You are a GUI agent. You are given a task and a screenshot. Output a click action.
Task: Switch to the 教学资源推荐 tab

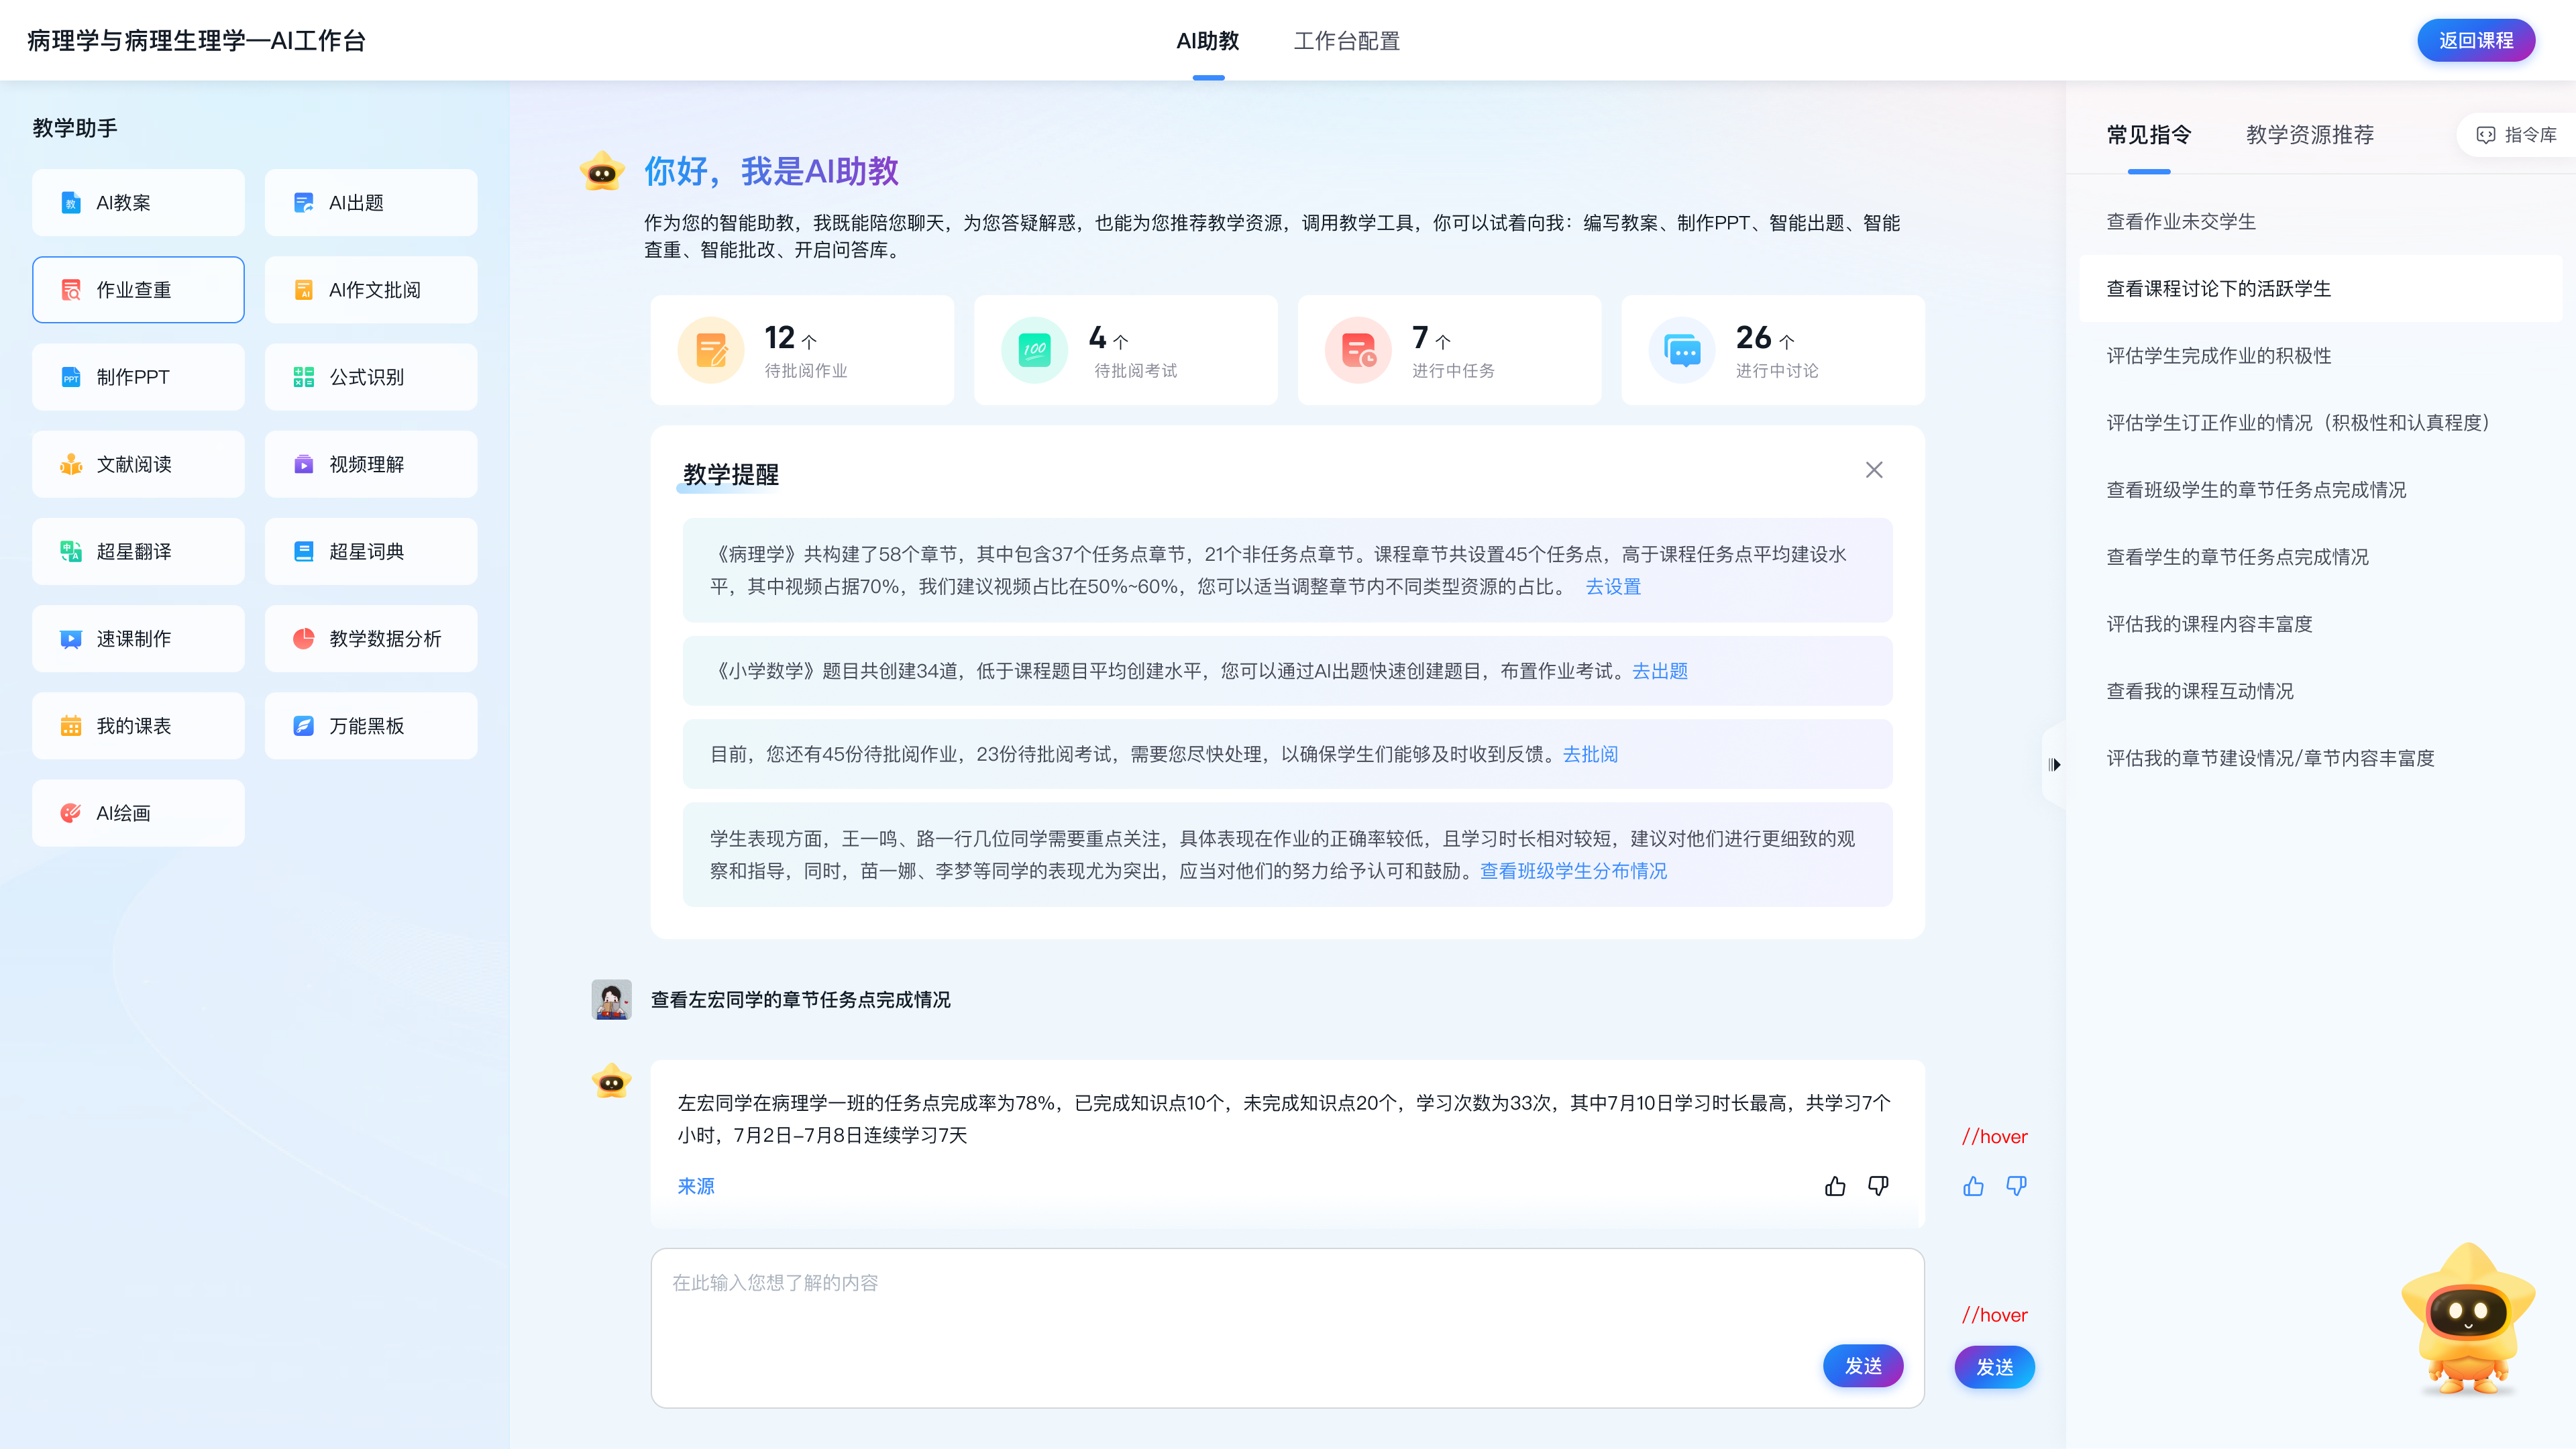coord(2309,135)
